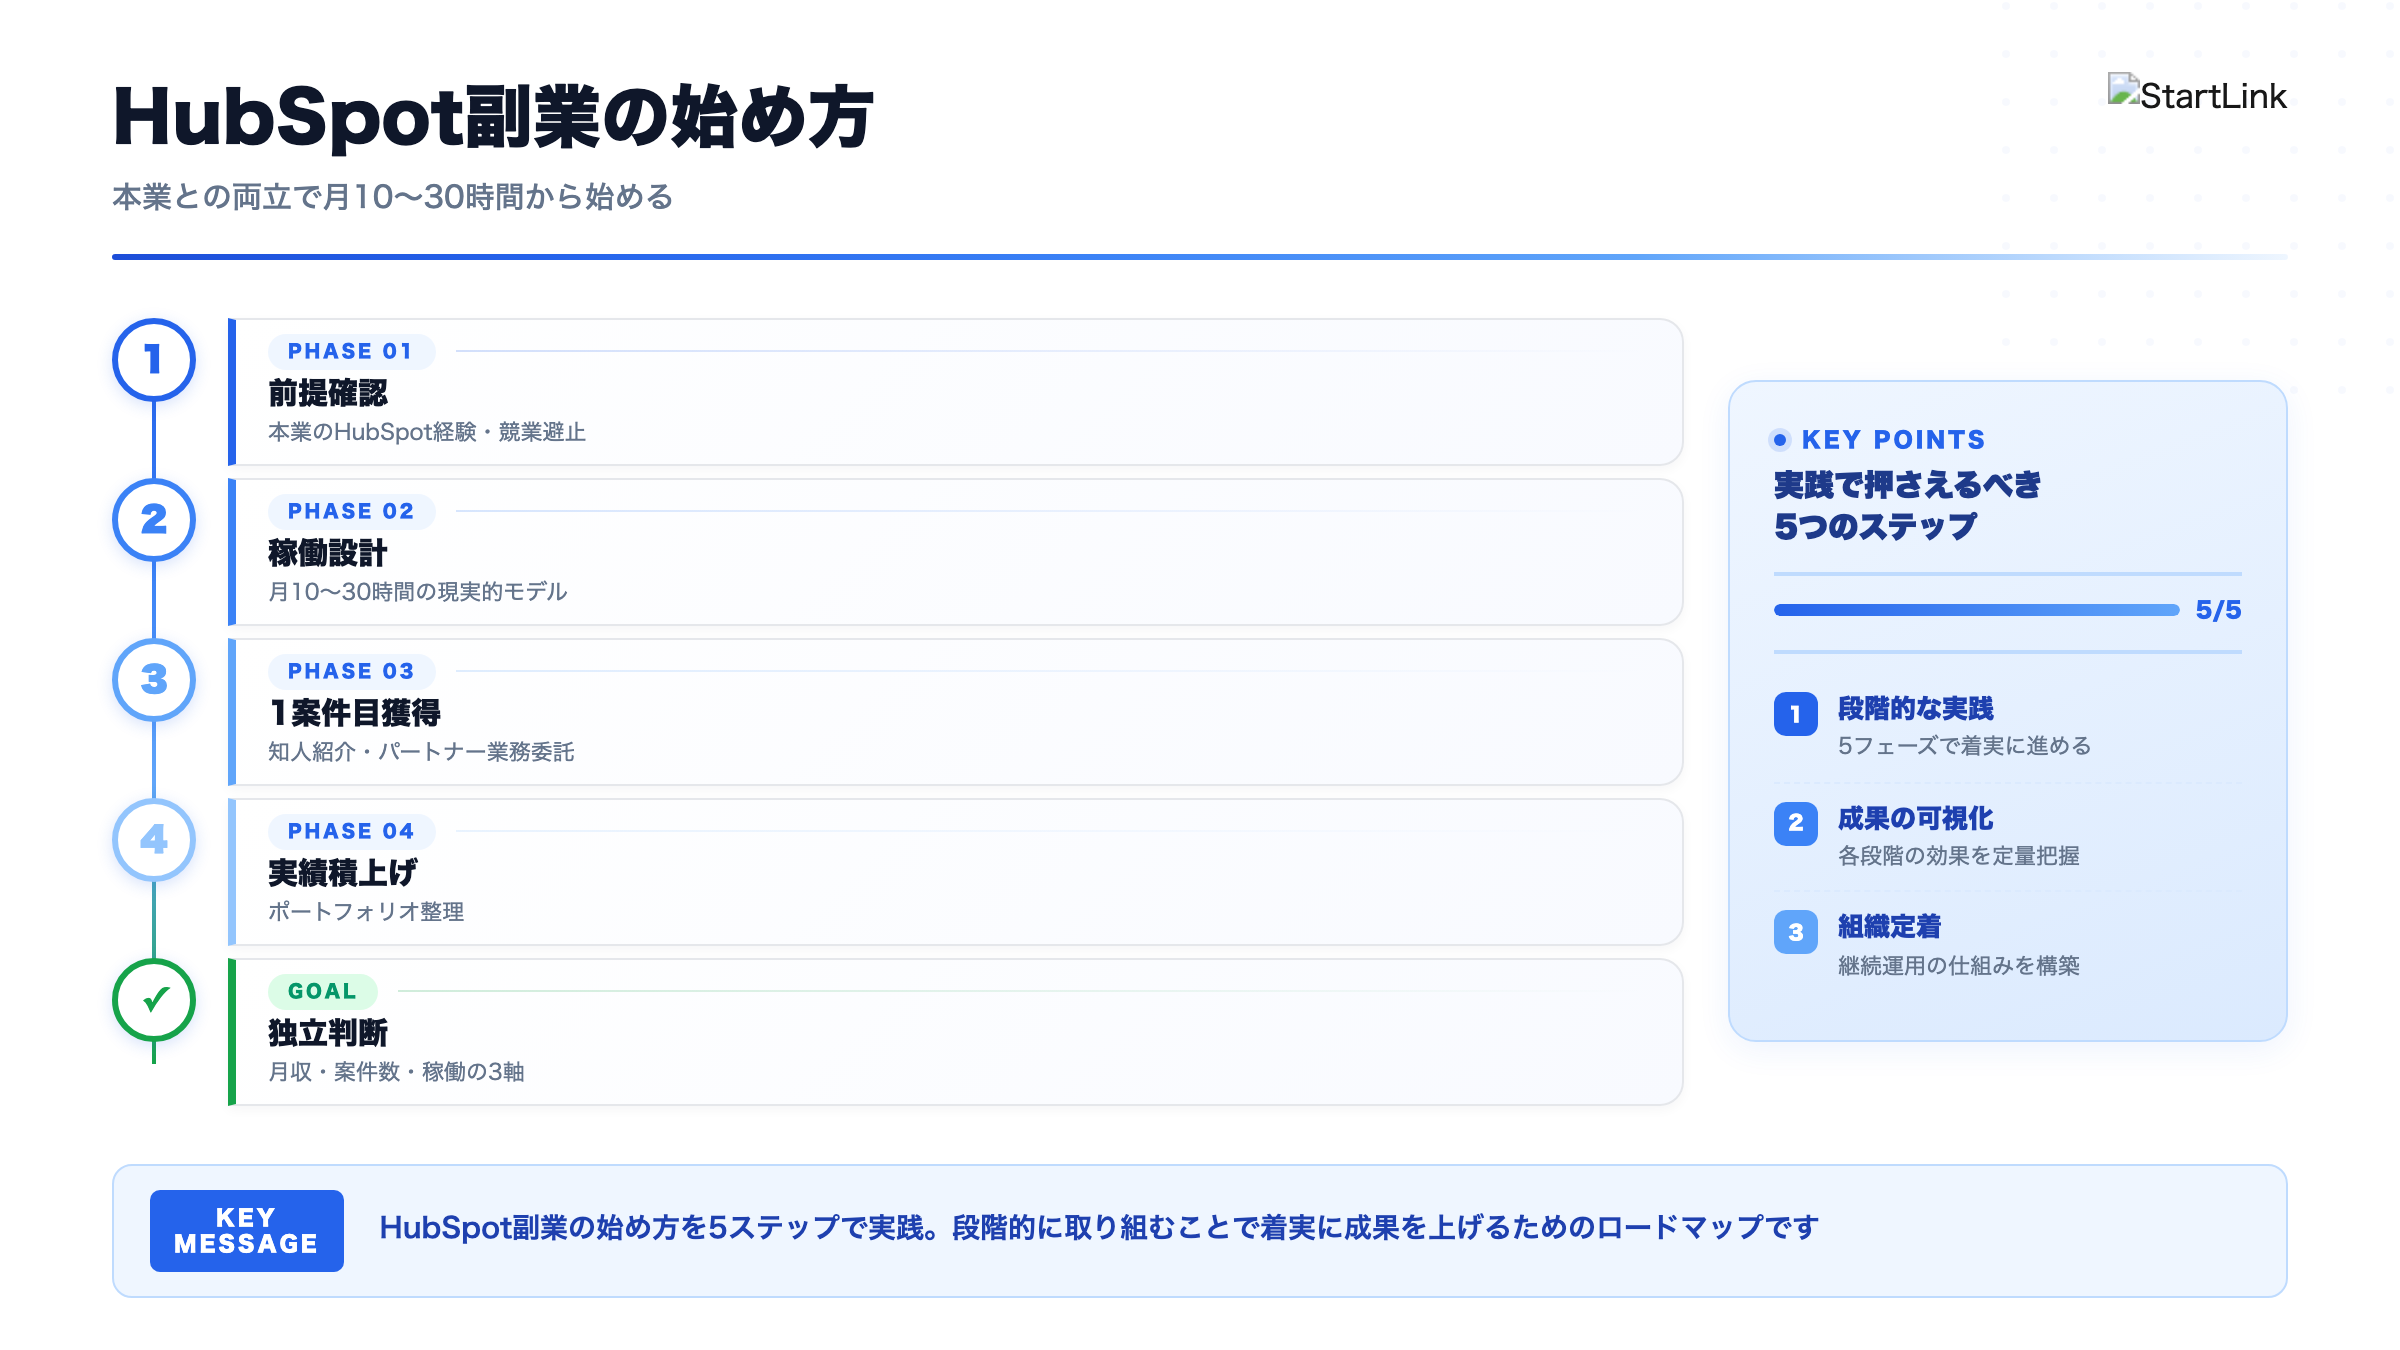Click text 知人紹介・パートナー業務委託

(421, 752)
